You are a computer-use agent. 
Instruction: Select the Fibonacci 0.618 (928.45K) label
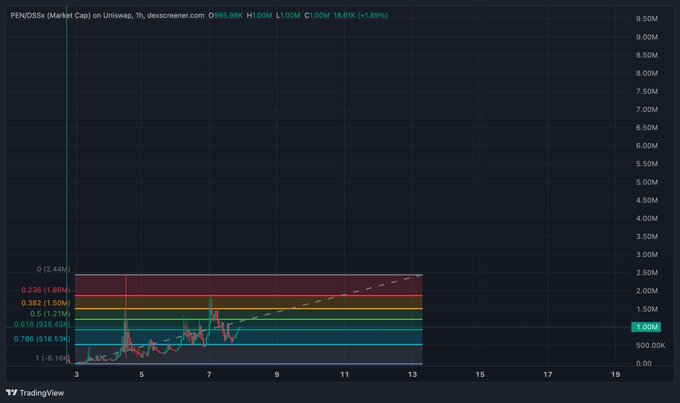(42, 324)
